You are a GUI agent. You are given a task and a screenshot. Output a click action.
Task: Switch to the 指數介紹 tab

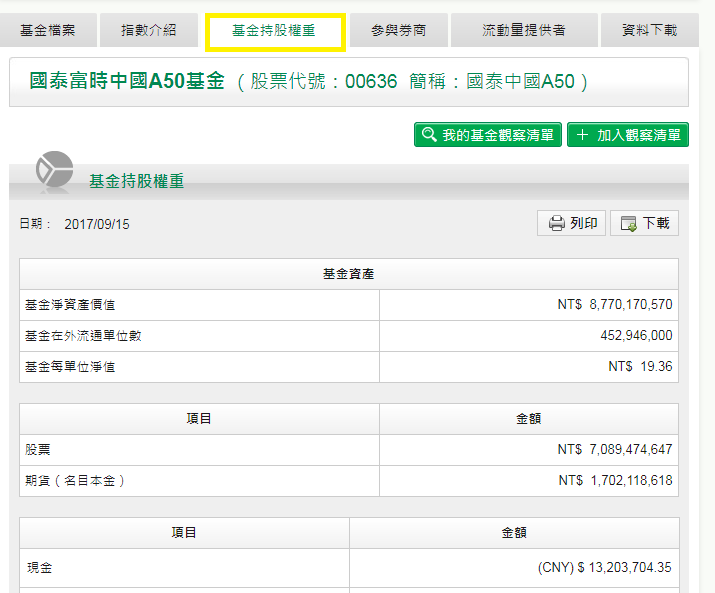[149, 30]
